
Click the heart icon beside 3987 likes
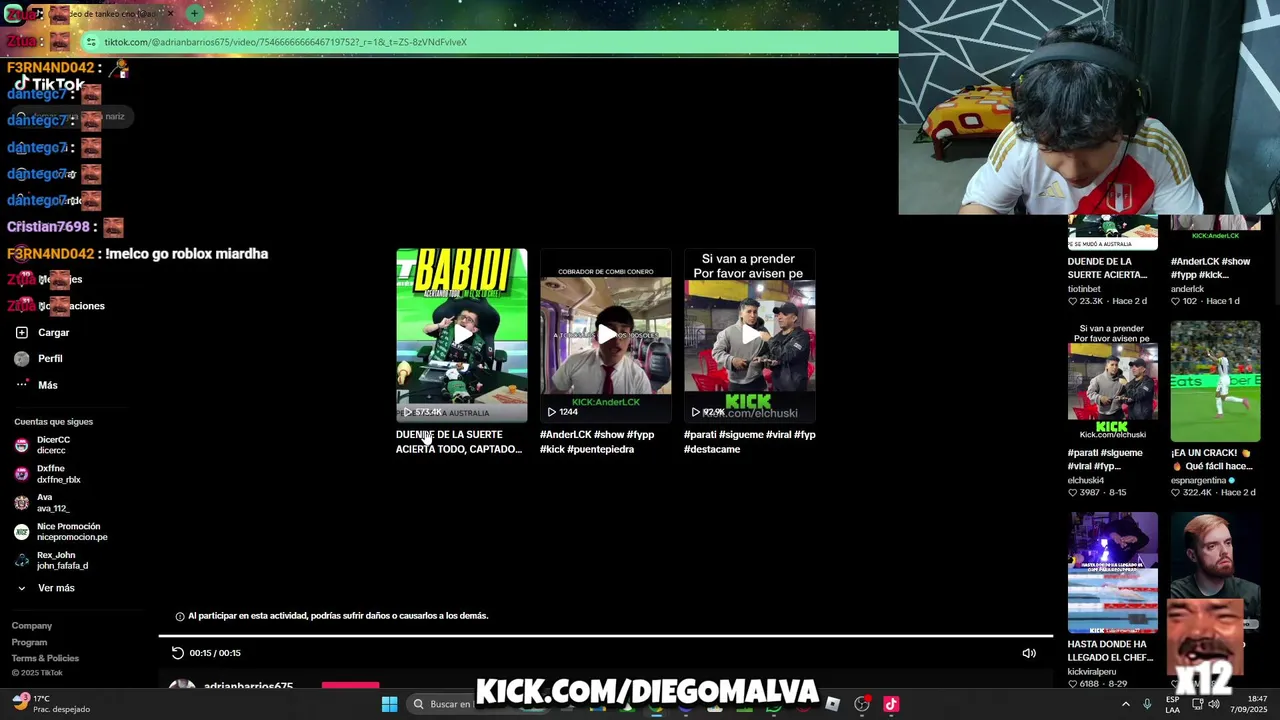tap(1073, 493)
